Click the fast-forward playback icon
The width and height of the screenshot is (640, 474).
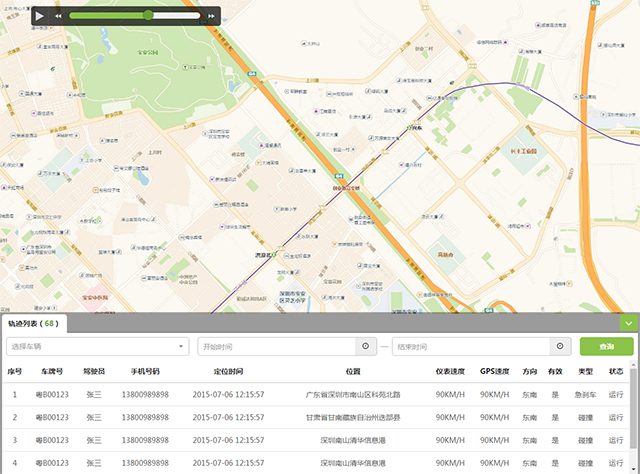tap(212, 16)
